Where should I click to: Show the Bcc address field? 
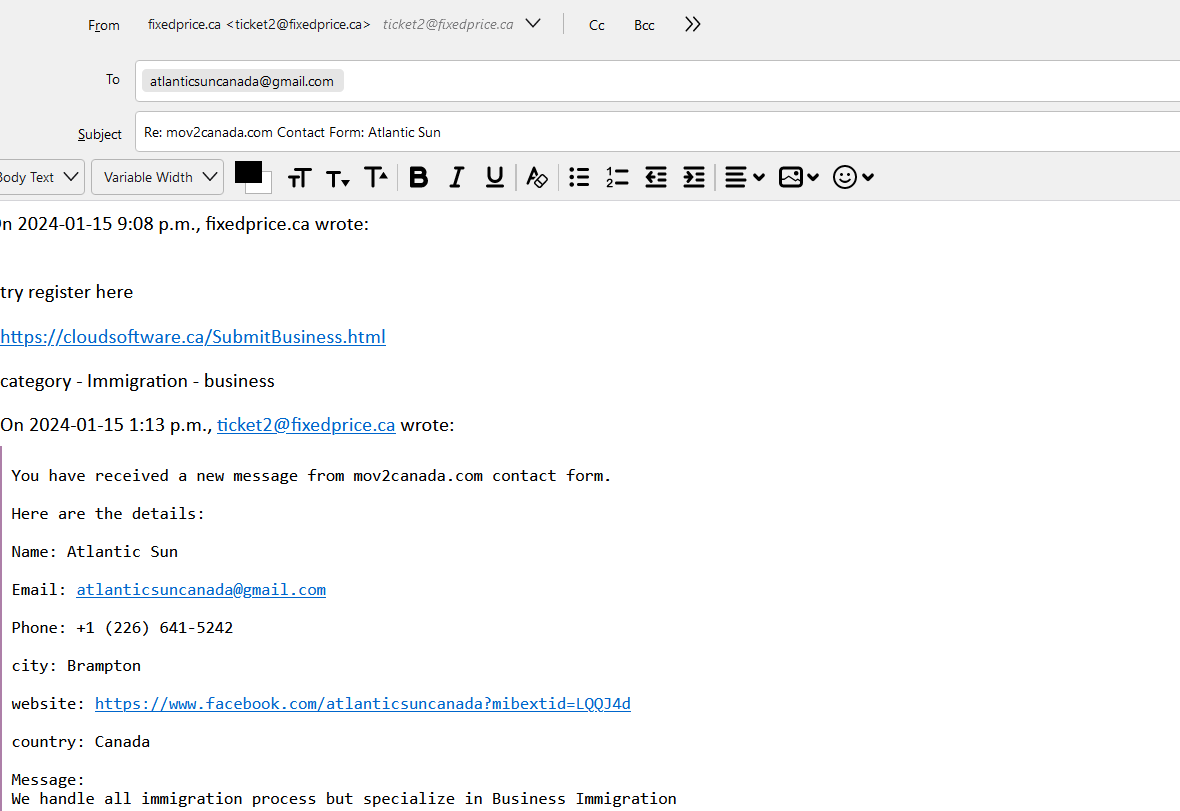pos(644,25)
